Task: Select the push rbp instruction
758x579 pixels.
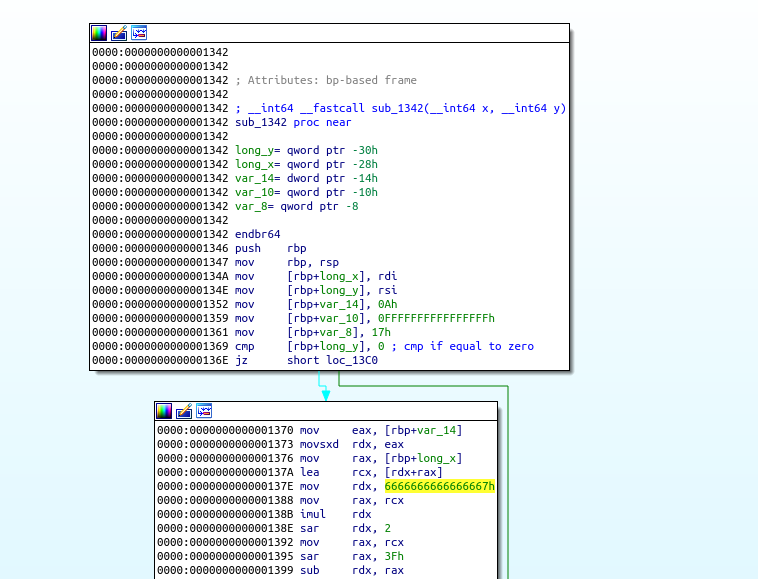Action: (x=262, y=248)
